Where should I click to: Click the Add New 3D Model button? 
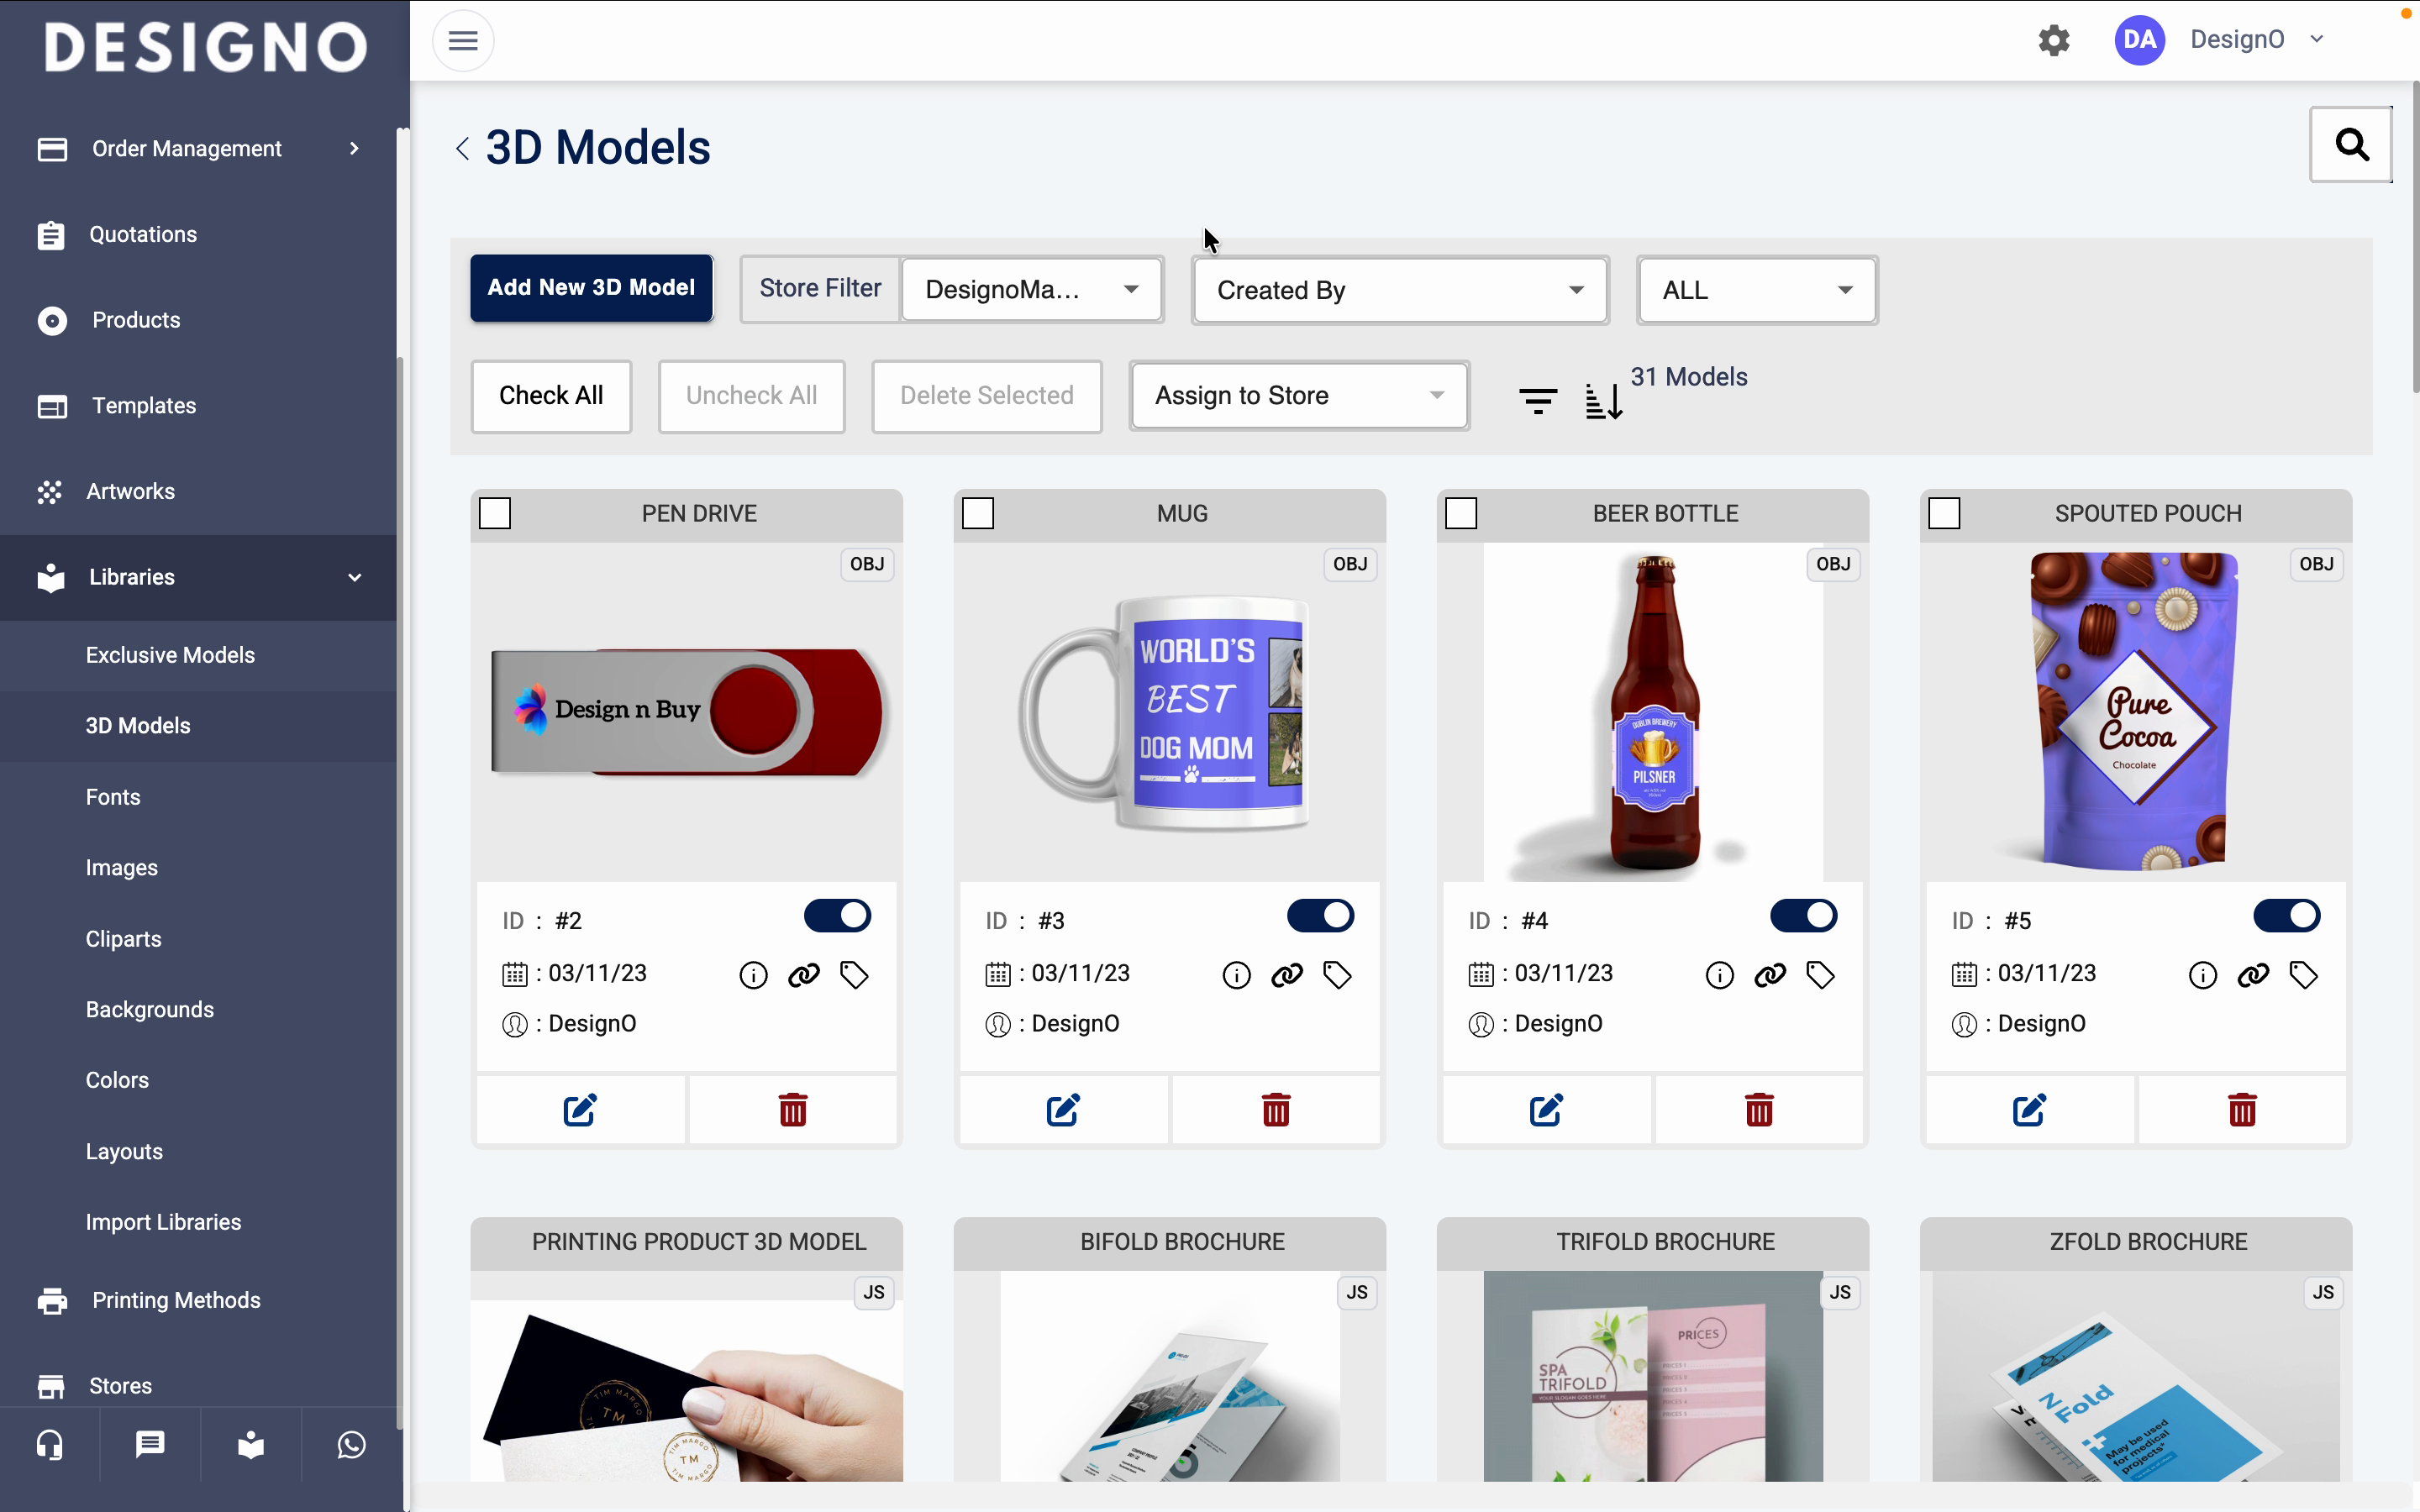(x=591, y=288)
